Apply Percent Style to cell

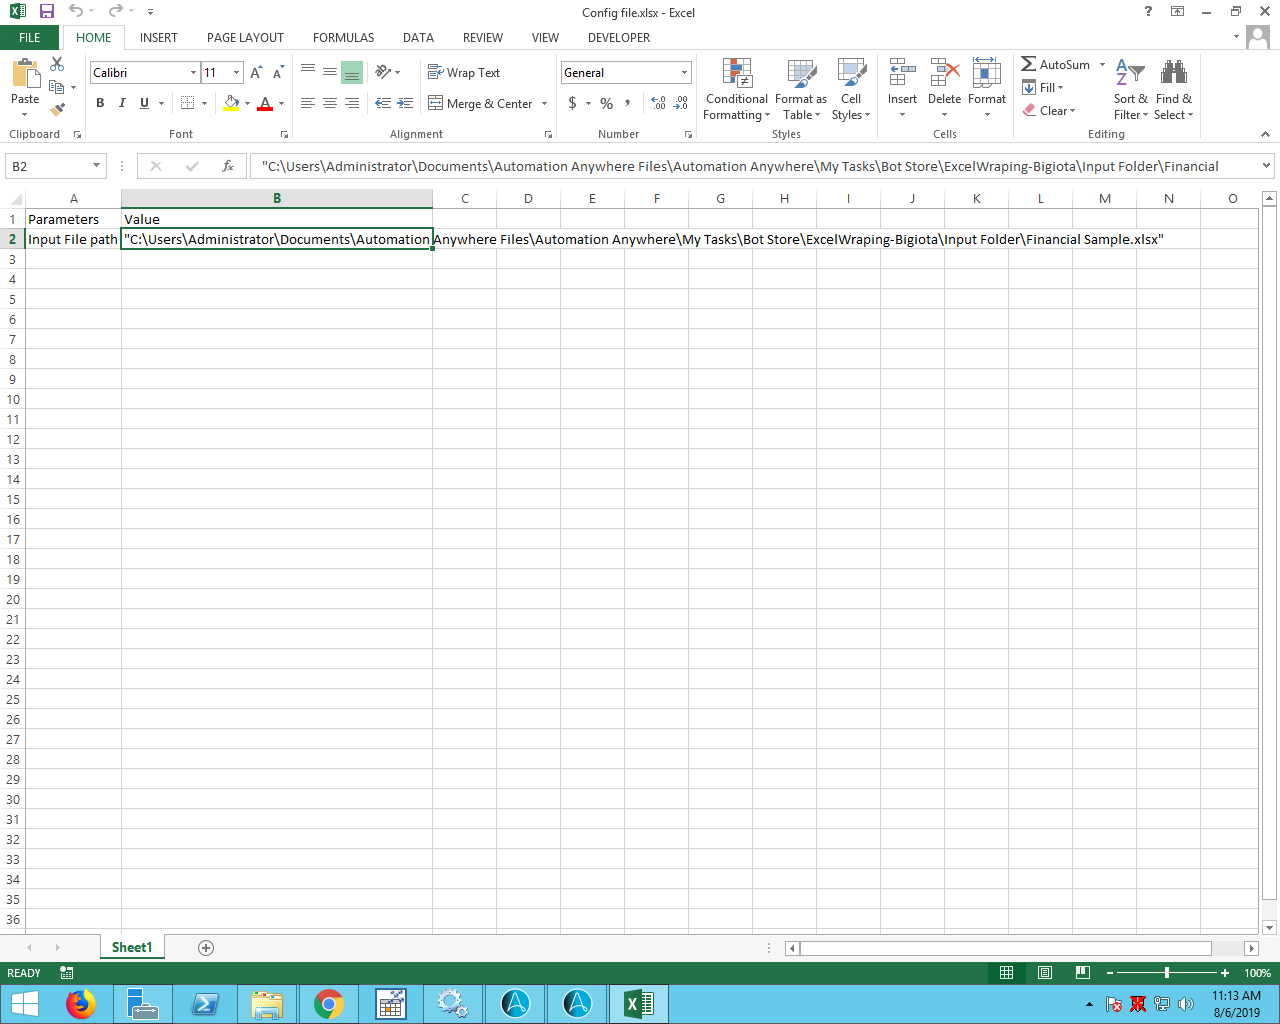point(606,104)
